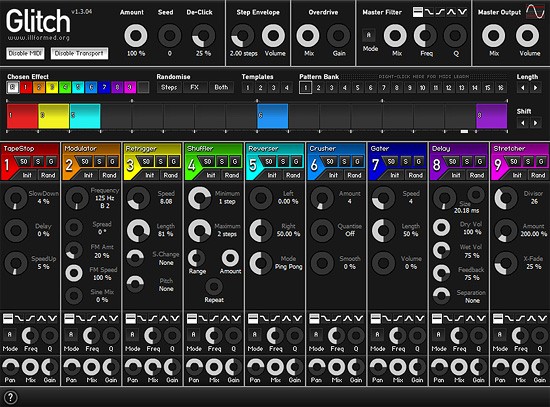Click the S0 button in Stretcher header
550x407 pixels.
514,161
